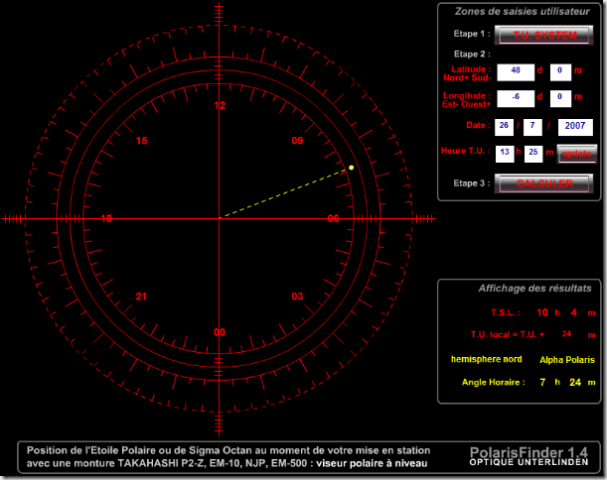This screenshot has height=480, width=607.
Task: Edit the date year field showing 2007
Action: pyautogui.click(x=575, y=126)
